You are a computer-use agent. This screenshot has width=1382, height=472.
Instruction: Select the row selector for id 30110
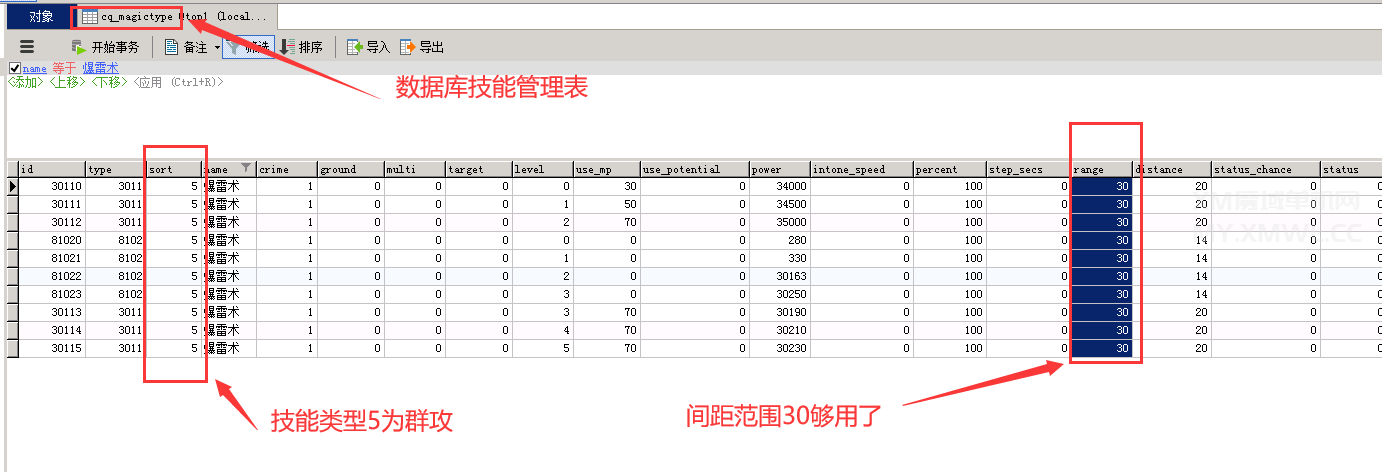coord(12,187)
